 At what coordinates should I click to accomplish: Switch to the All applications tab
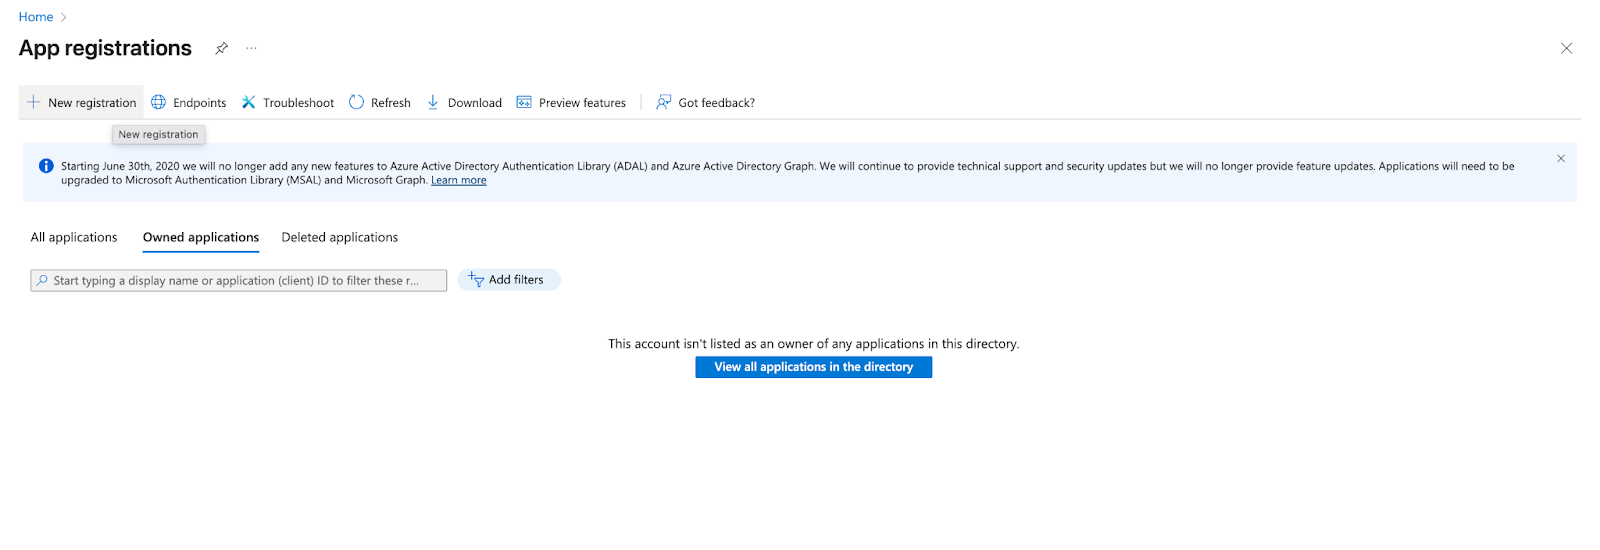74,237
